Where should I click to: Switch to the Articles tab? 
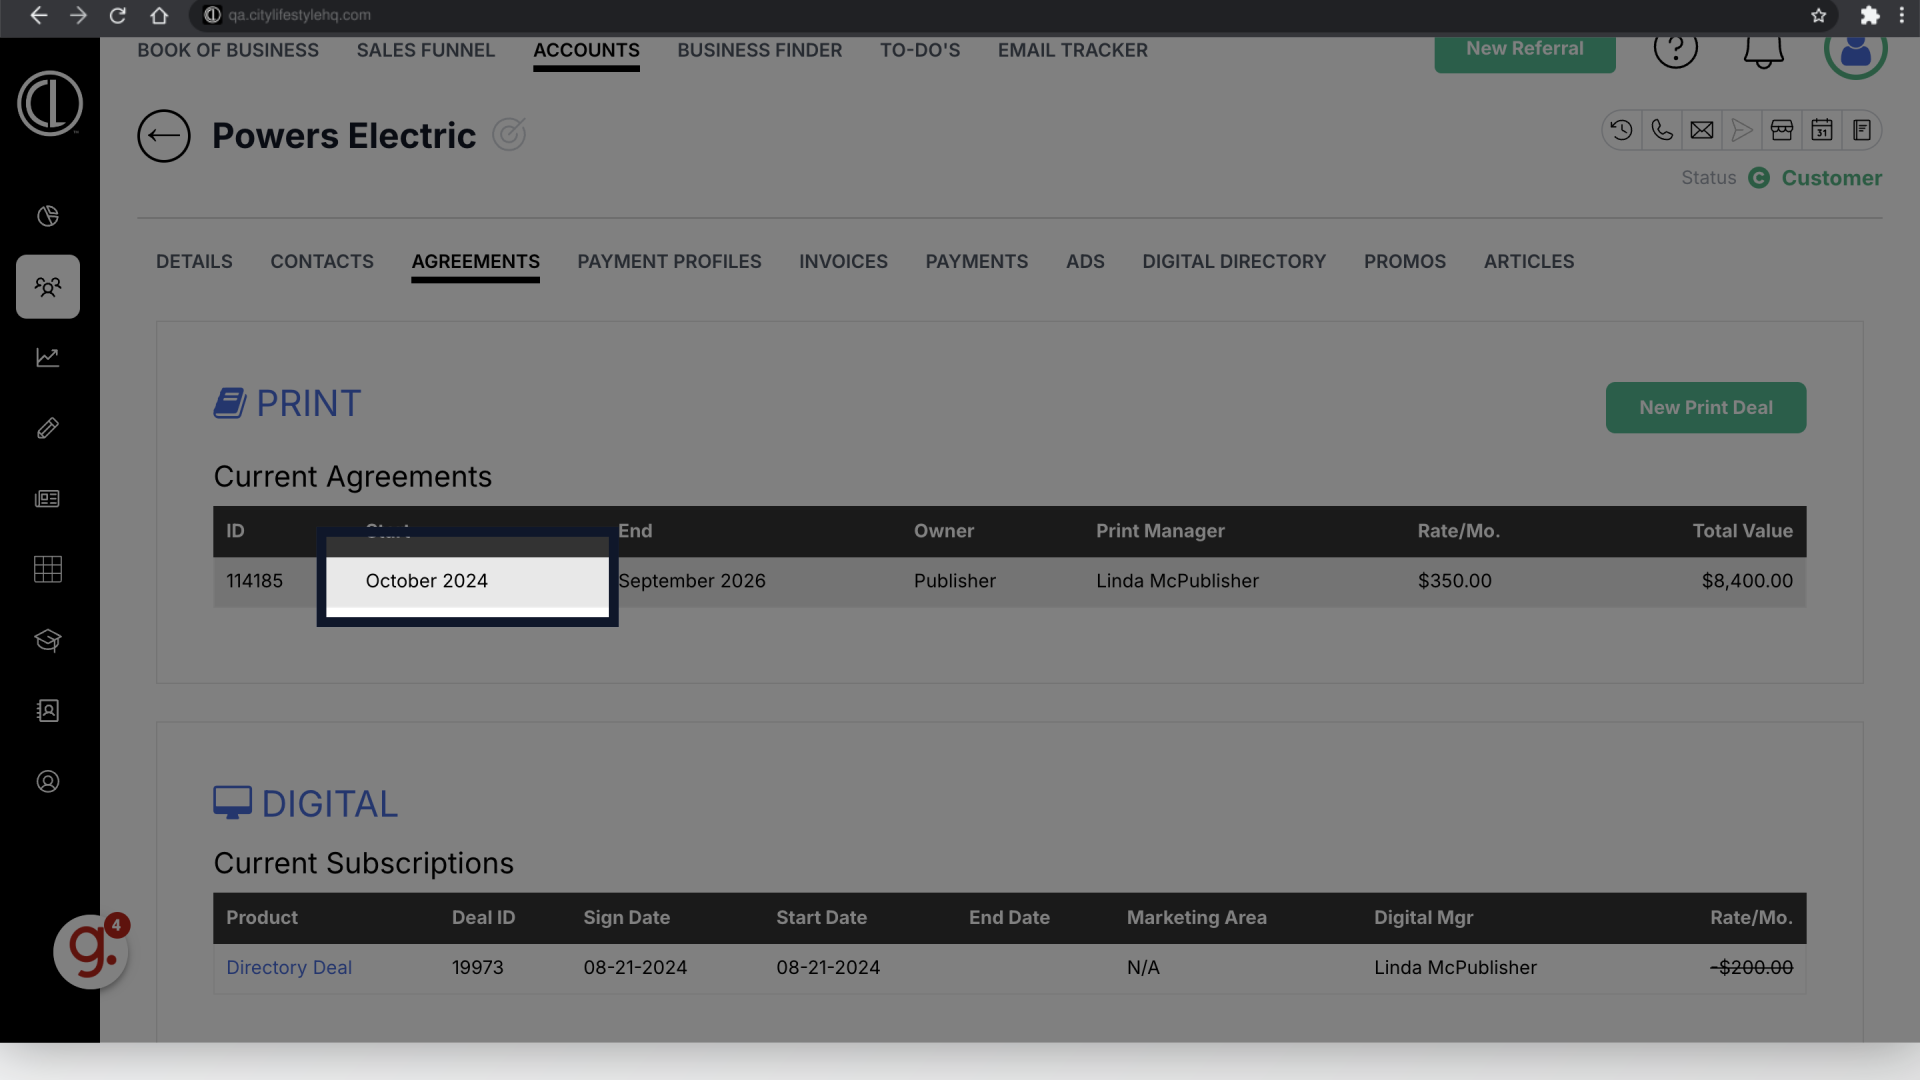[x=1529, y=262]
